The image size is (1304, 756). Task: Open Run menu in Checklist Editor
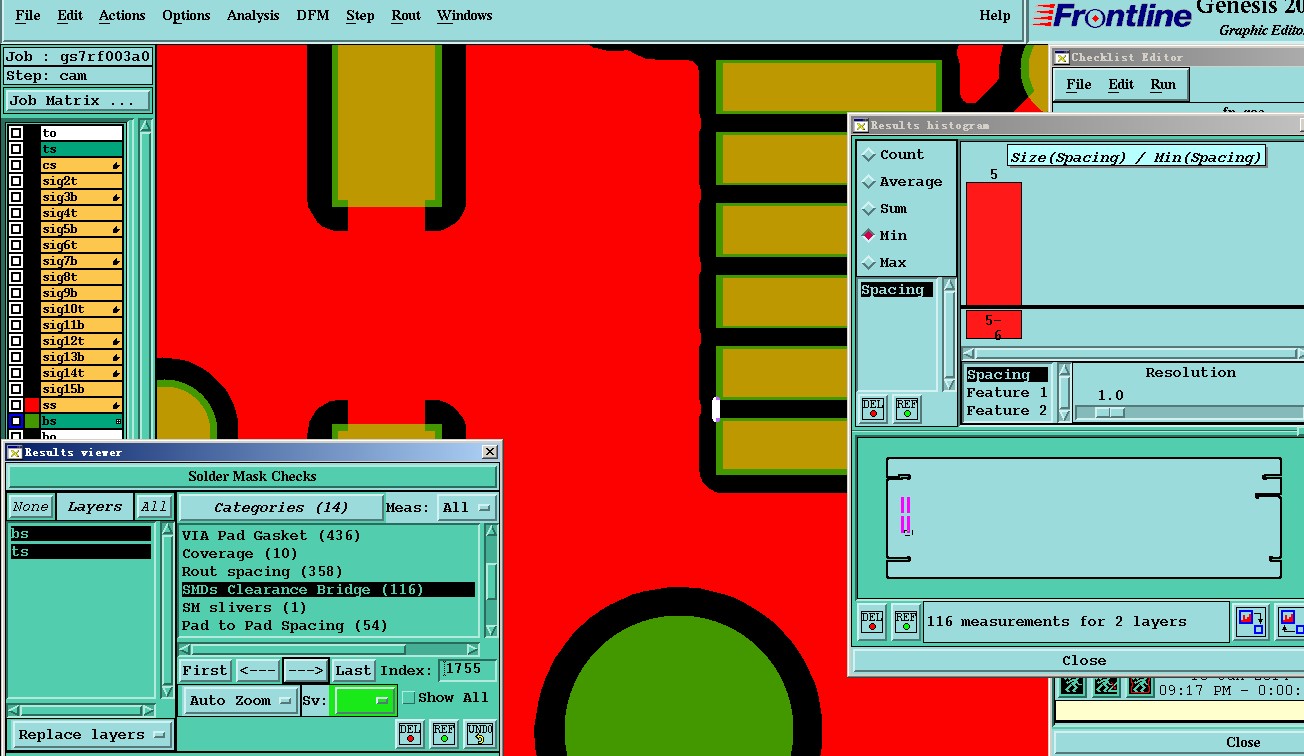pos(1163,85)
